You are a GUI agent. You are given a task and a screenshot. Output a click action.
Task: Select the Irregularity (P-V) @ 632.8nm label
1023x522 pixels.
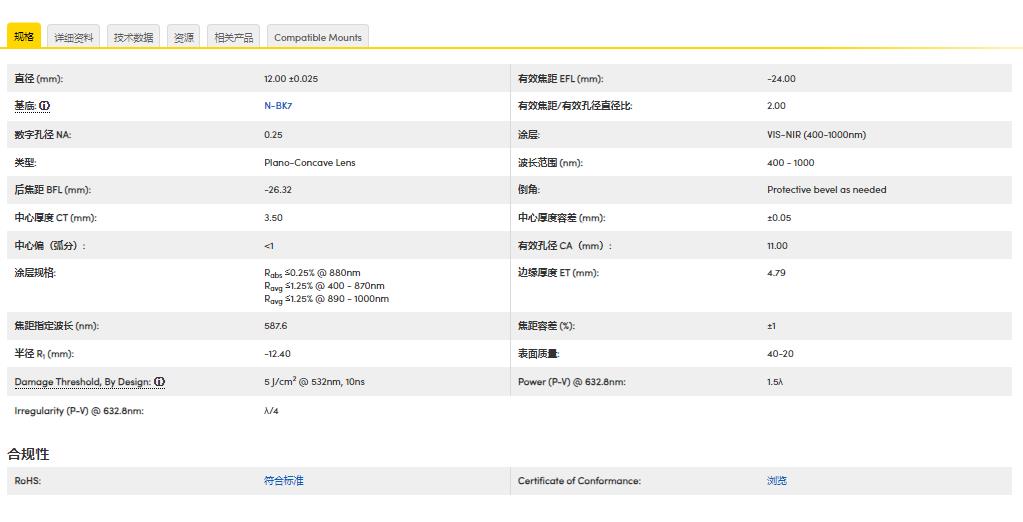(x=79, y=410)
